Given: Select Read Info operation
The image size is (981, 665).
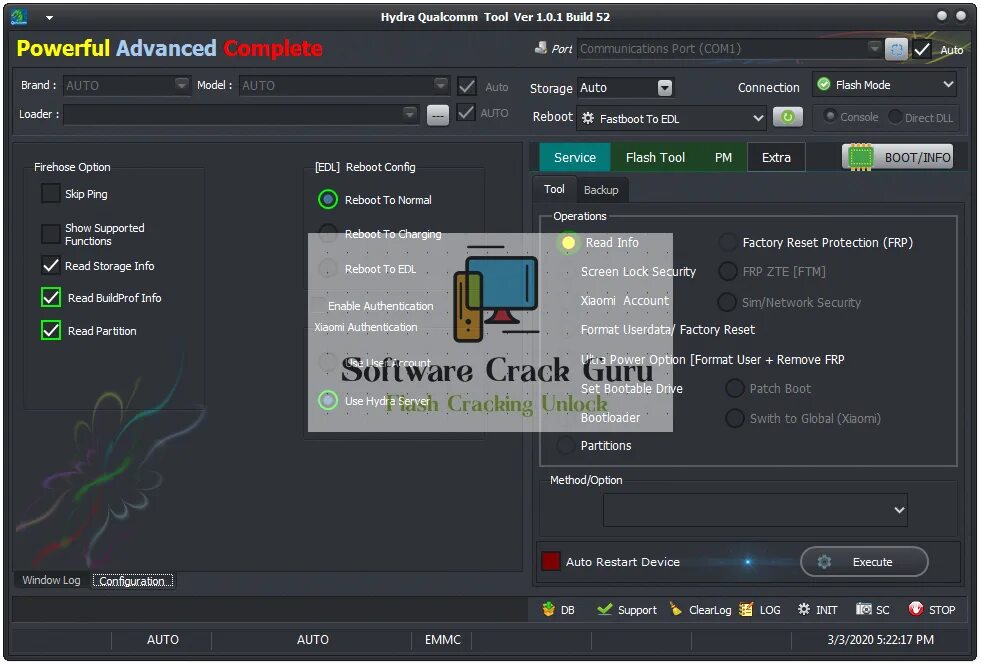Looking at the screenshot, I should [568, 242].
